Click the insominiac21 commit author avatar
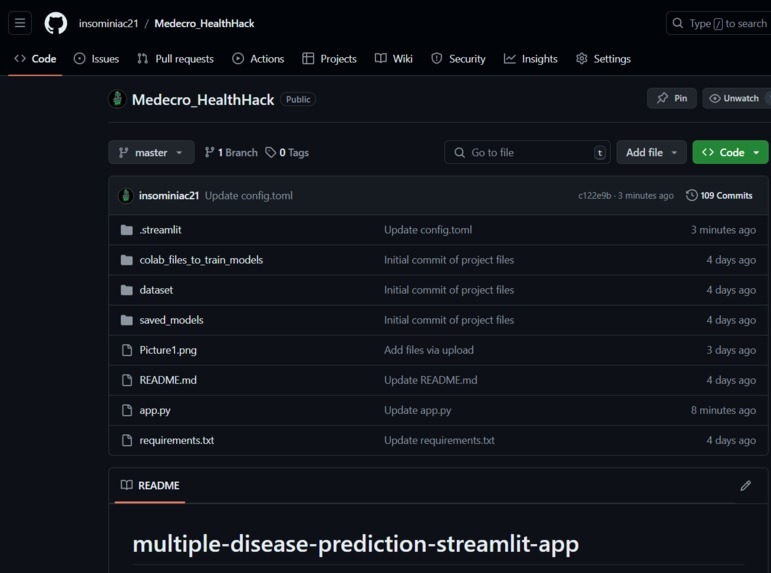 click(x=126, y=196)
